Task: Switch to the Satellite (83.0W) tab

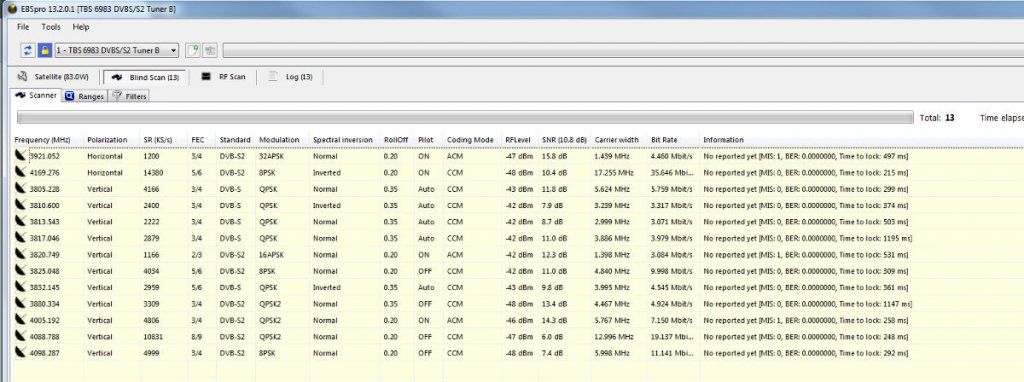Action: 54,77
